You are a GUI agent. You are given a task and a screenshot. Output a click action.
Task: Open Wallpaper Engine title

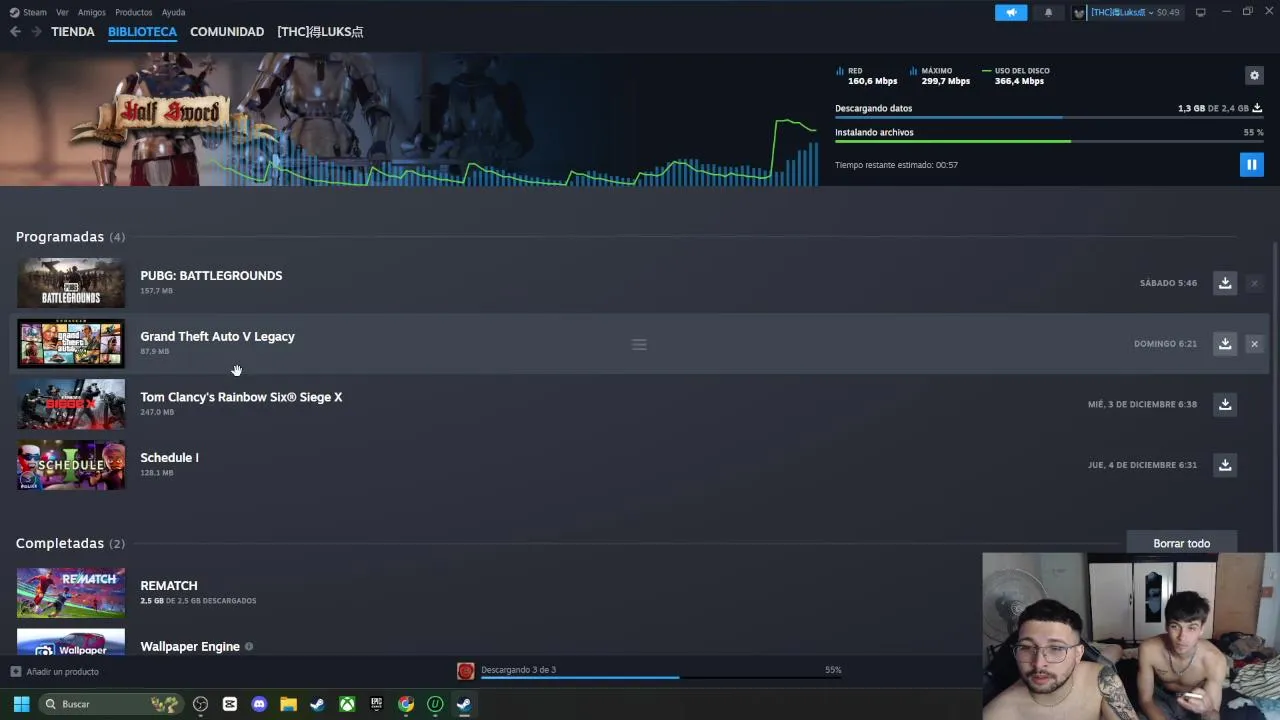click(x=190, y=647)
